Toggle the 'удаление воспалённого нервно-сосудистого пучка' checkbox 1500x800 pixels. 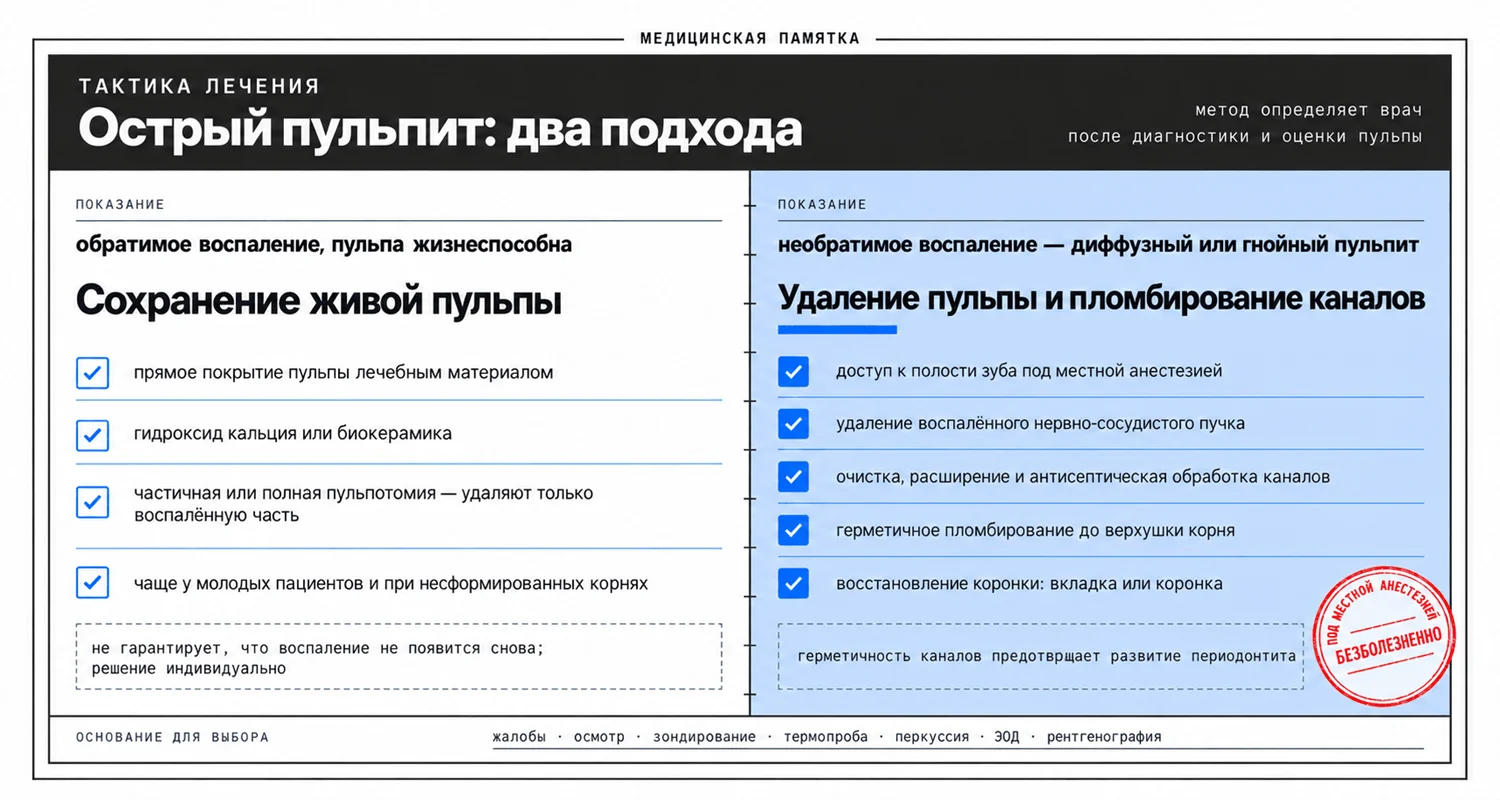point(793,423)
